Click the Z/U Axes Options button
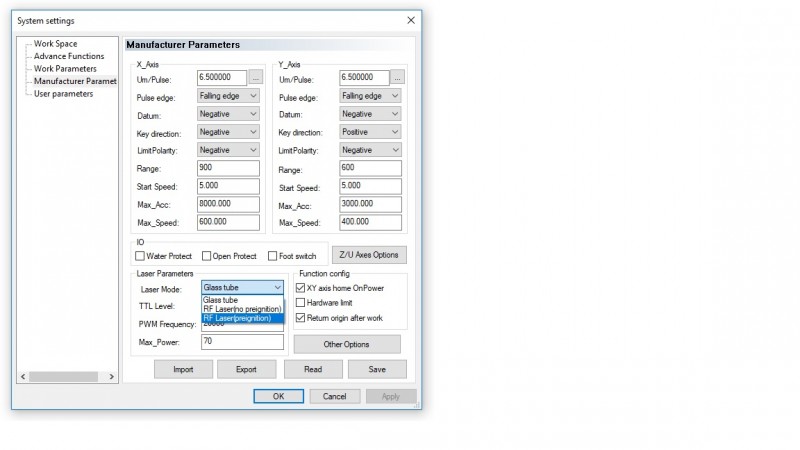This screenshot has width=800, height=450. [x=369, y=255]
